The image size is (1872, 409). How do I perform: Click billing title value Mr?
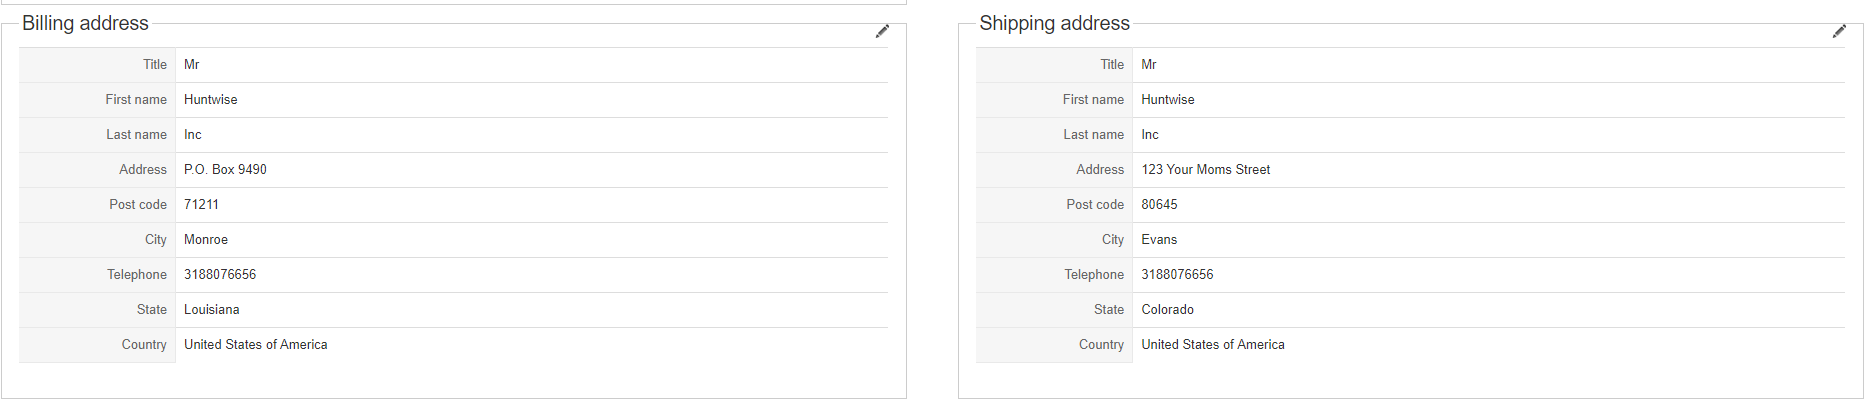point(192,65)
